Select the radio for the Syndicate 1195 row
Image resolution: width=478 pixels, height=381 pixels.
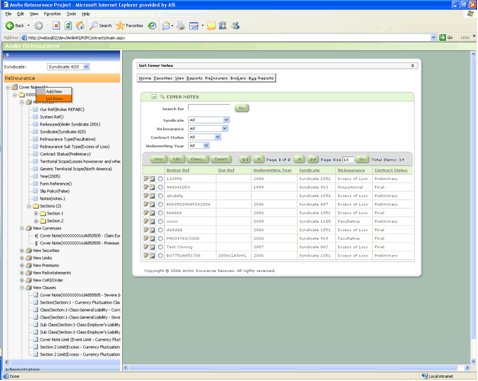click(x=160, y=221)
